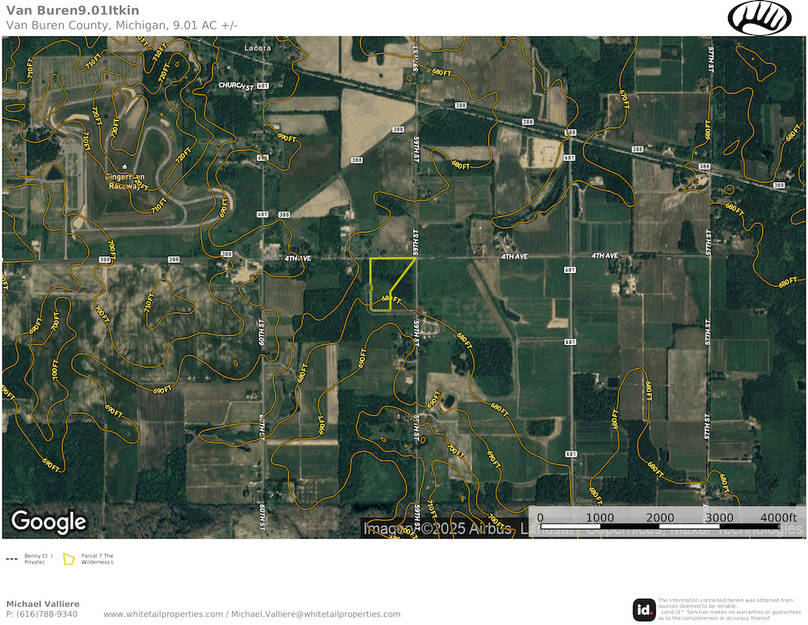Select the yellow parcel boundary on the map
Viewport: 808px width, 625px height.
point(385,285)
